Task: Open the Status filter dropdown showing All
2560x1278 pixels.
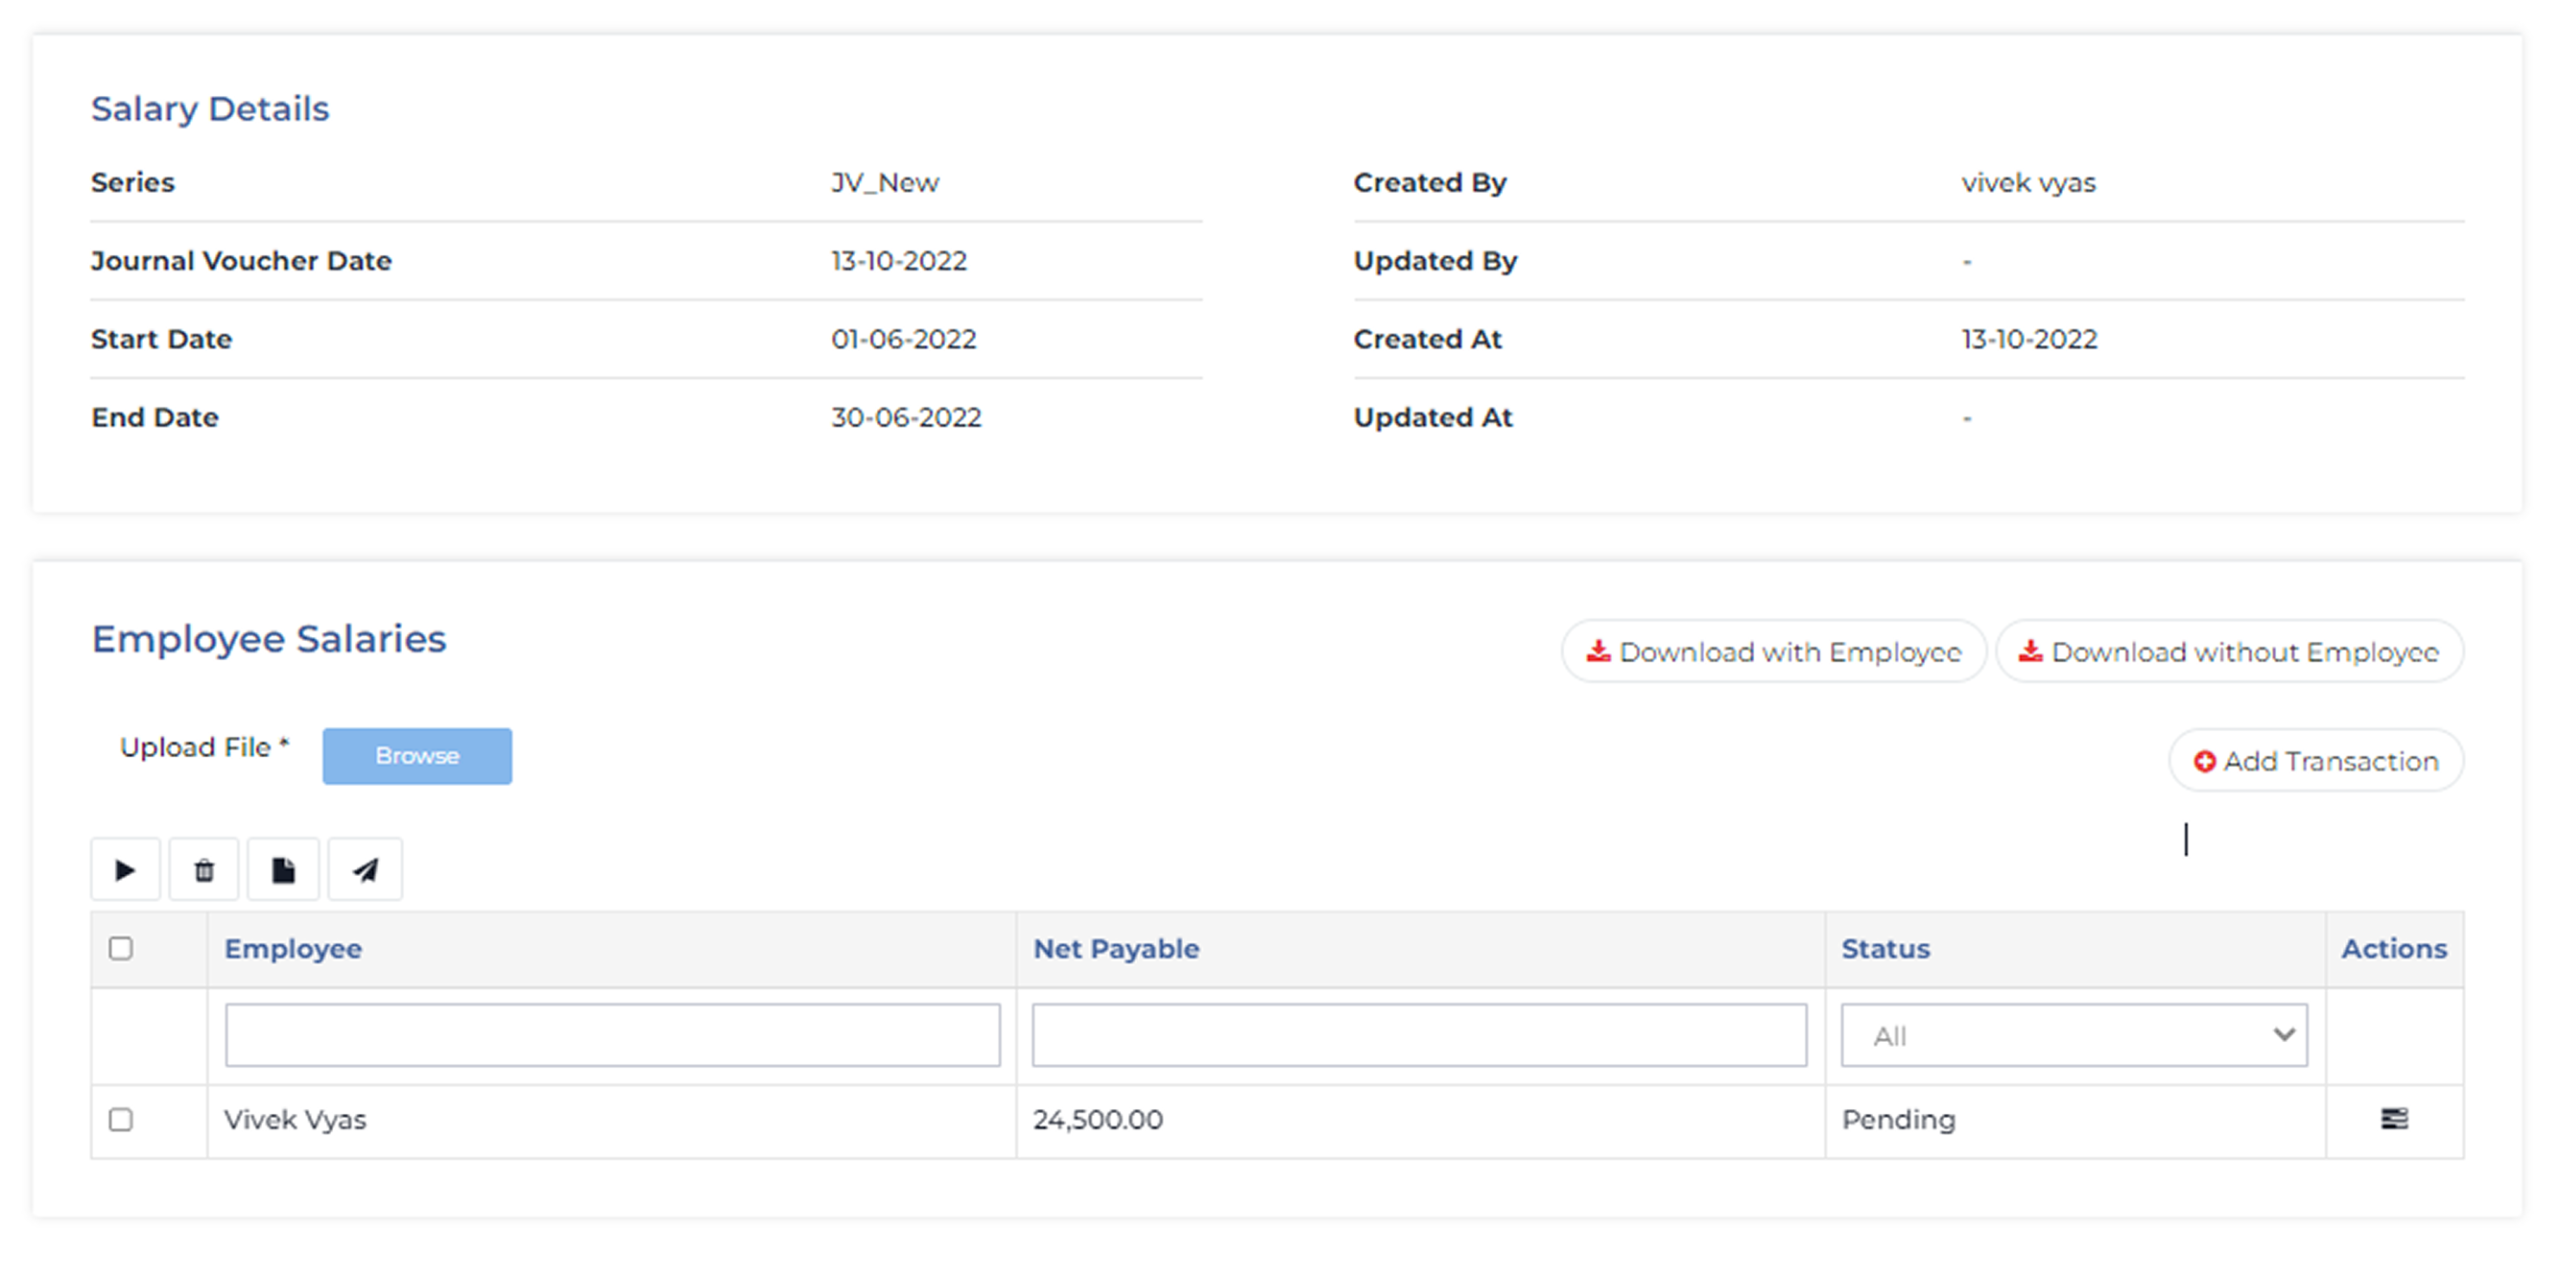Action: [x=2074, y=1035]
